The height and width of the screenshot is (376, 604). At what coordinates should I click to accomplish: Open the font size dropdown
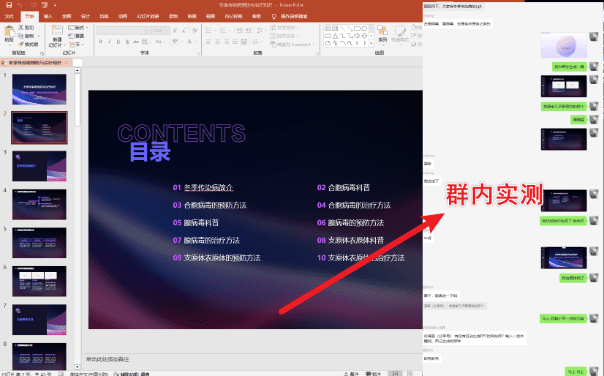(x=167, y=30)
